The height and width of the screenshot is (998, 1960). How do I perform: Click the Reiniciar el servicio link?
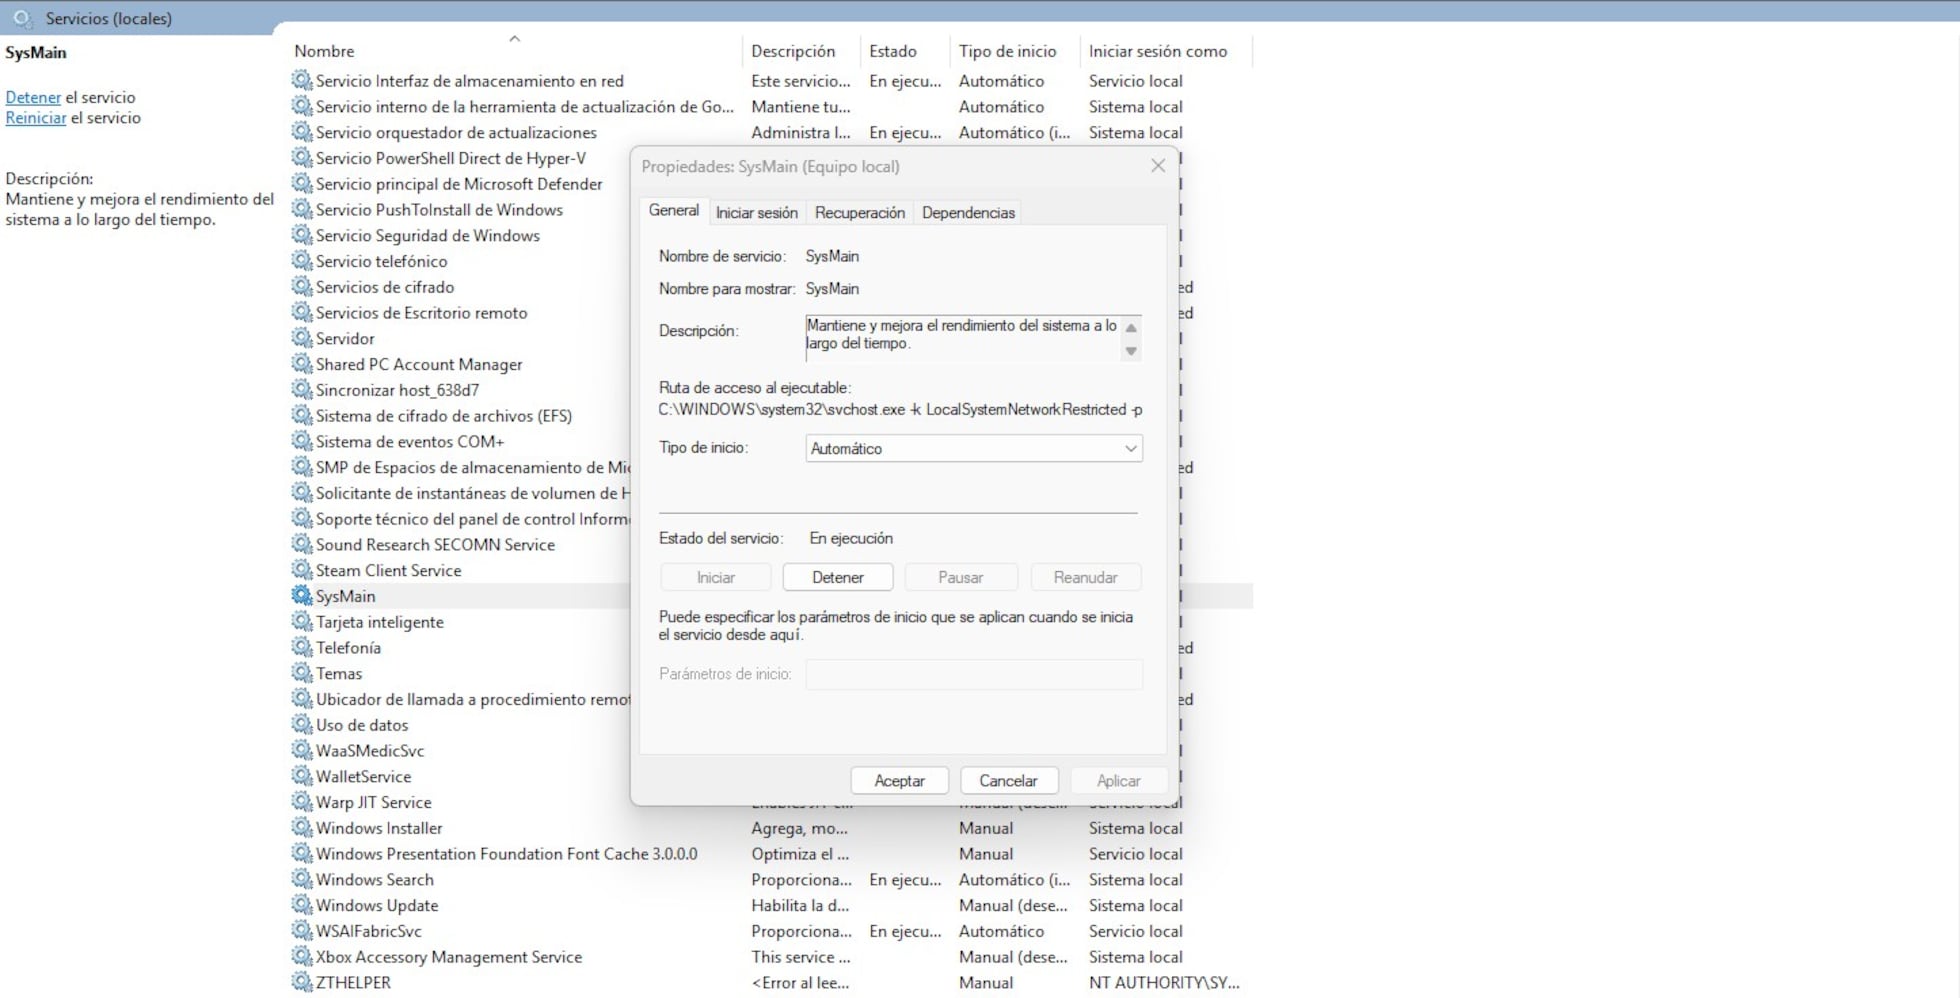36,118
